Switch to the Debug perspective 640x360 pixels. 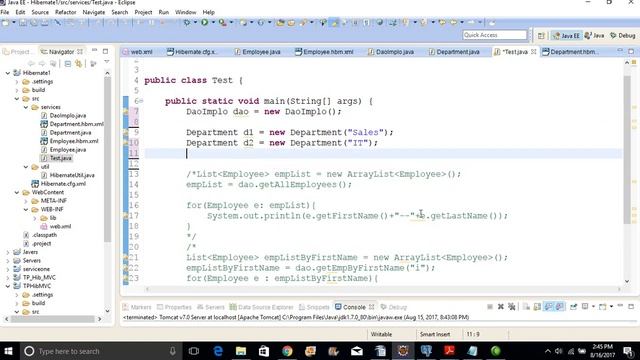(623, 36)
